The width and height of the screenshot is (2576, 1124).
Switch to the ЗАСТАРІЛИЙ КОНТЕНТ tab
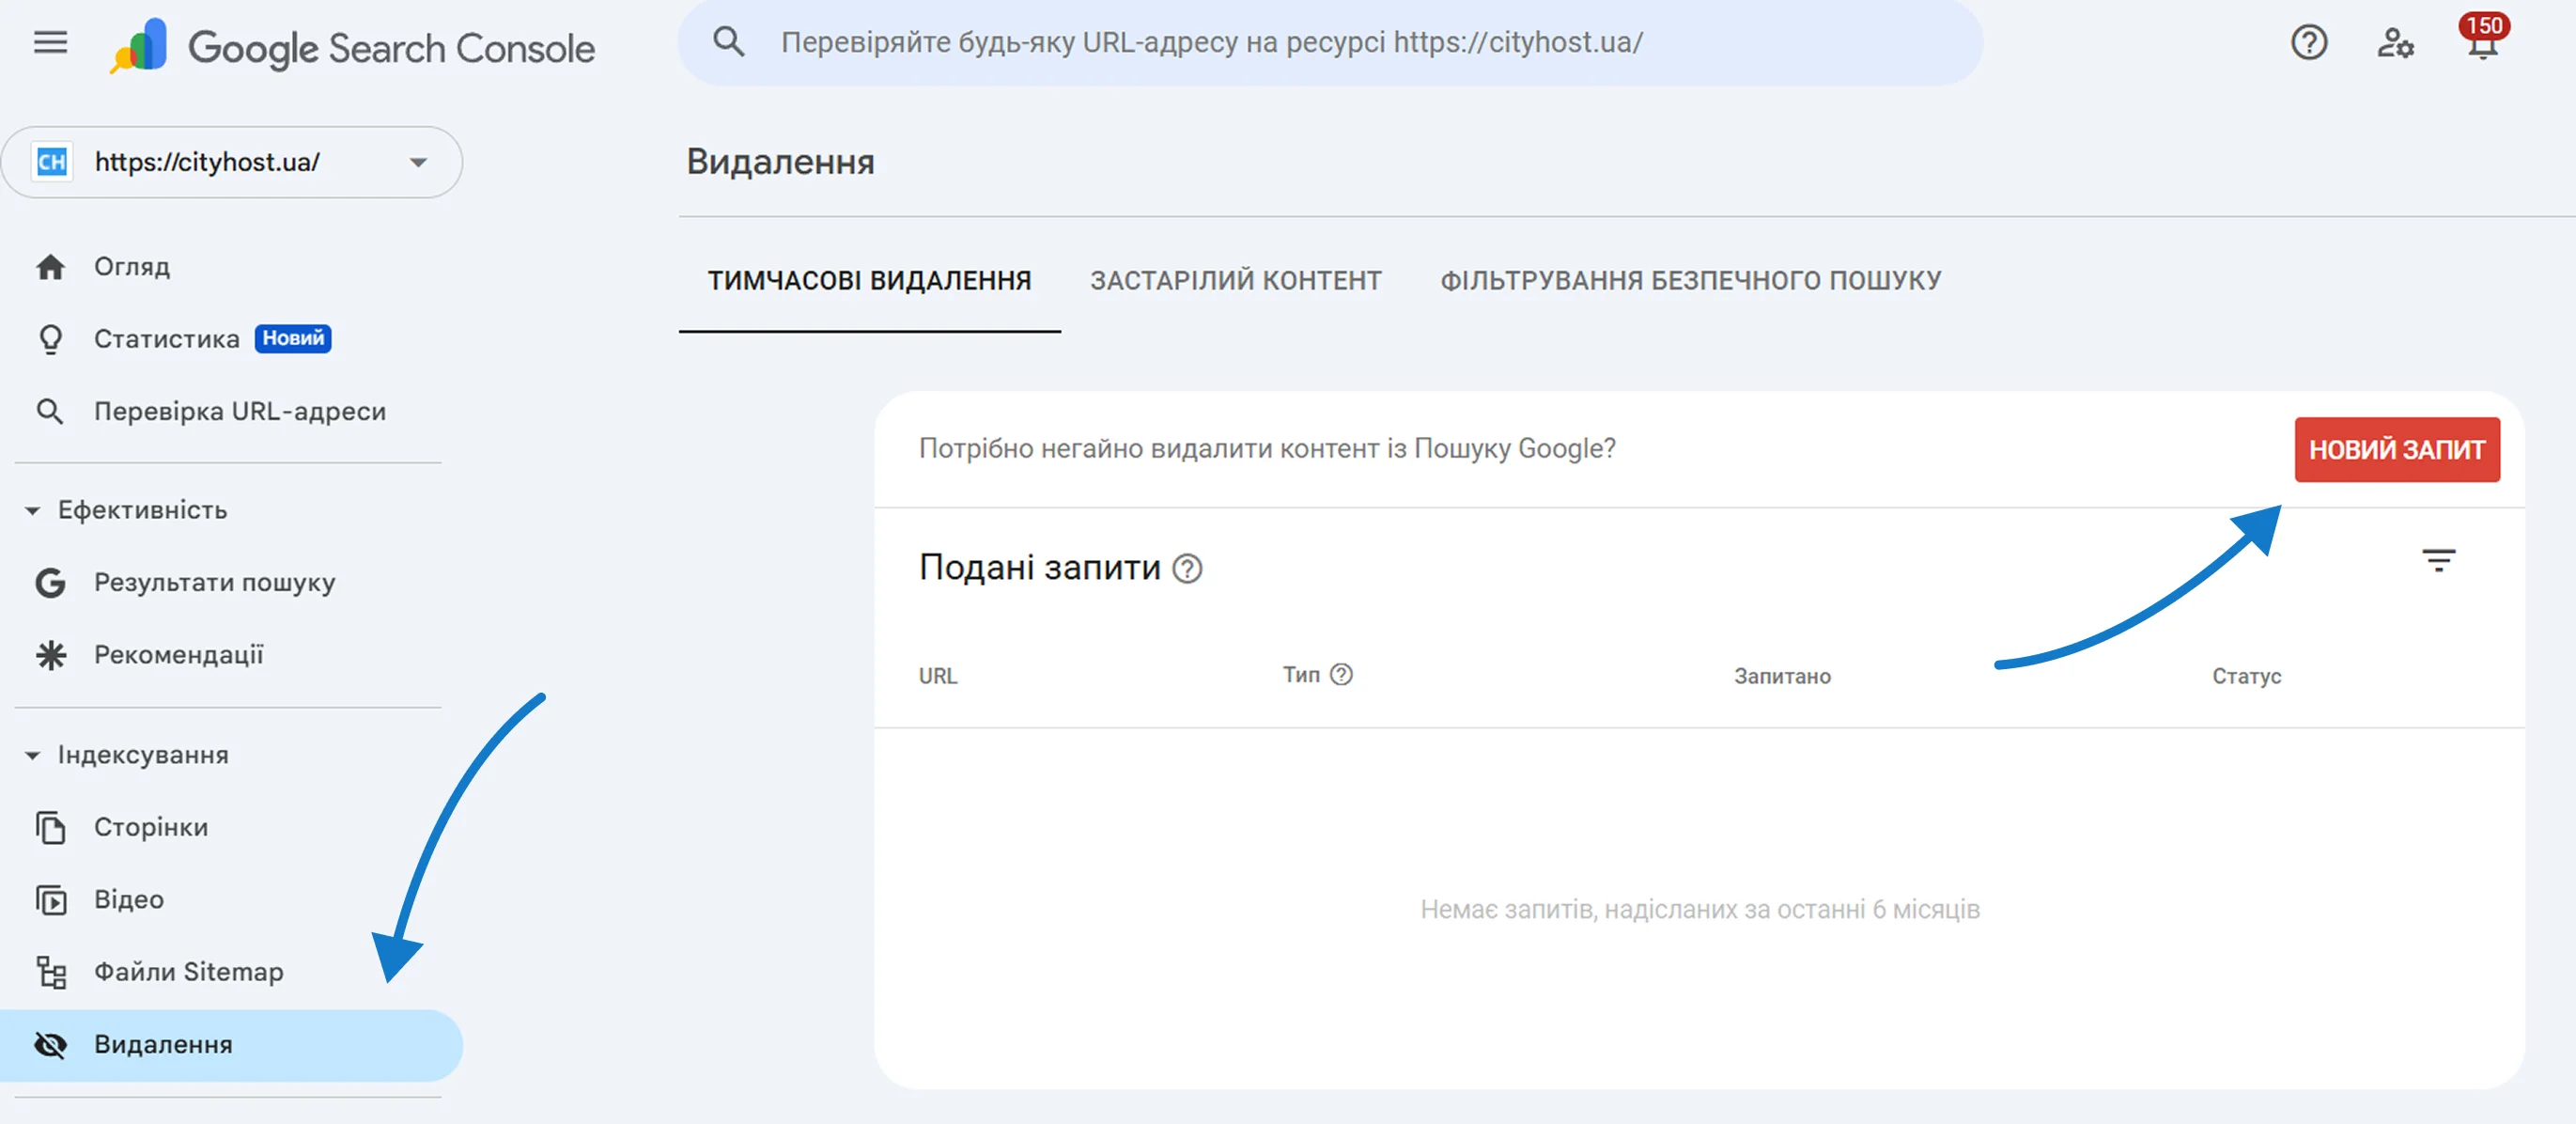pos(1237,281)
